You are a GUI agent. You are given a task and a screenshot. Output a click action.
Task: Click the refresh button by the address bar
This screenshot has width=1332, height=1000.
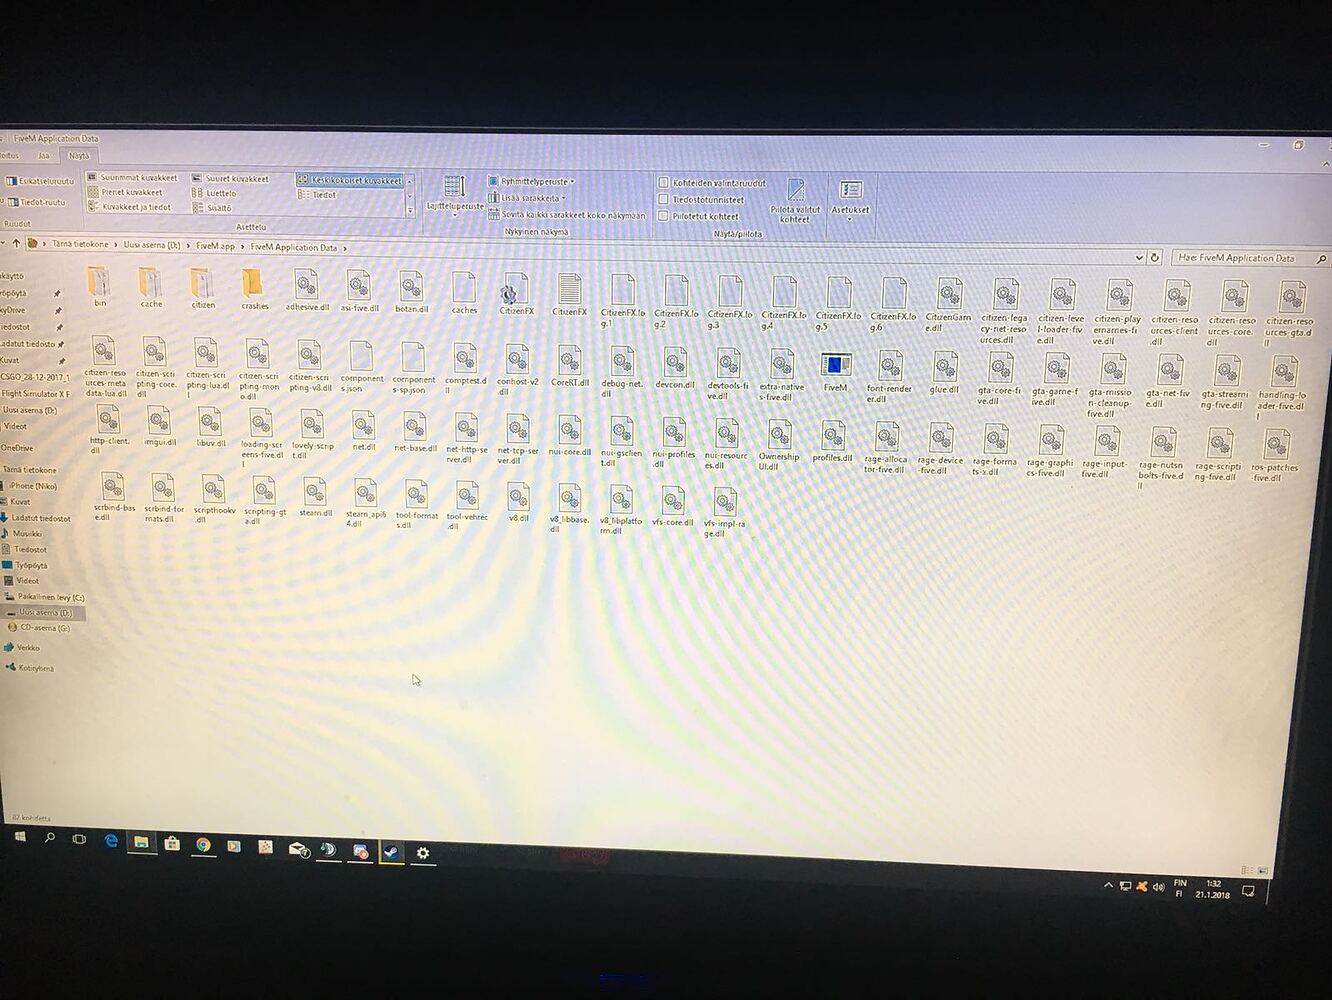tap(1154, 257)
